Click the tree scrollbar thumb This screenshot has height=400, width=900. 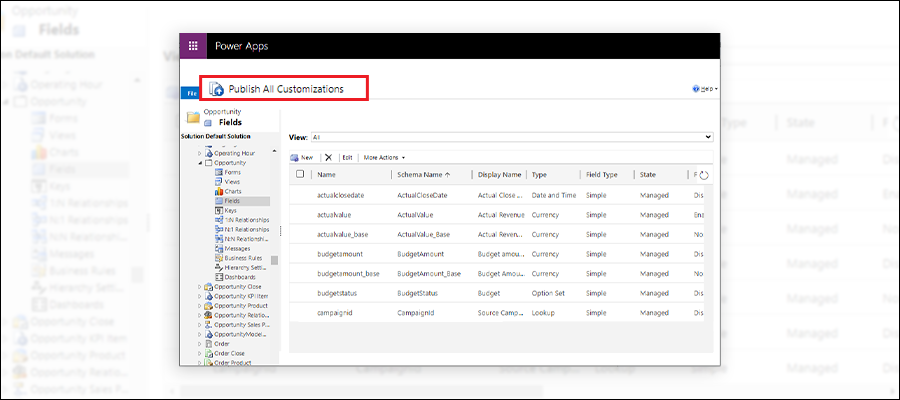pos(274,260)
